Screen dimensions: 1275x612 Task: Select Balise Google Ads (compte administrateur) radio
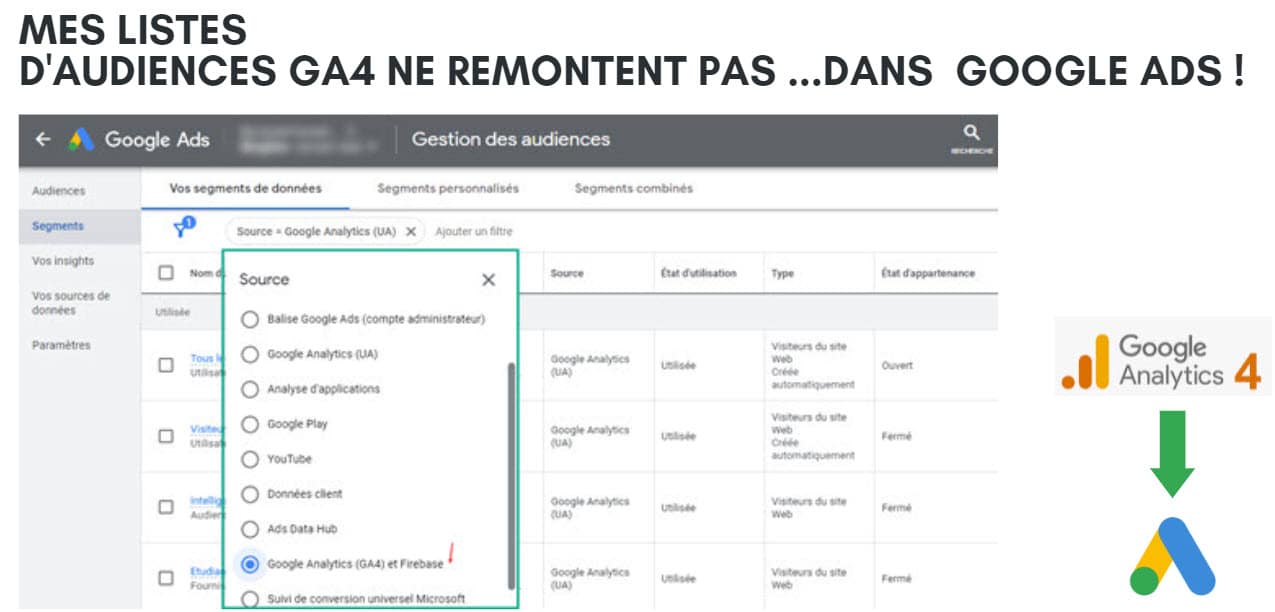[x=250, y=319]
